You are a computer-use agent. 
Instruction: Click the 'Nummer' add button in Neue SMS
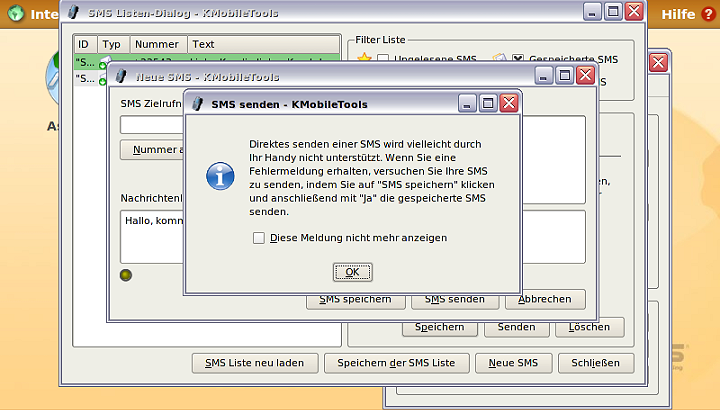[152, 150]
